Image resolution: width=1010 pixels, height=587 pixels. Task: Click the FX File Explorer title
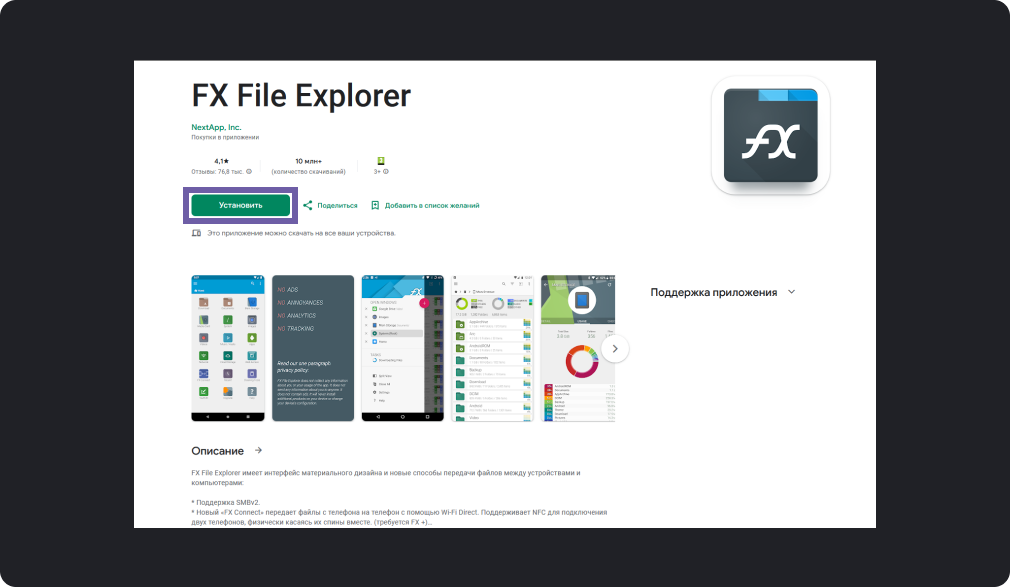(301, 96)
